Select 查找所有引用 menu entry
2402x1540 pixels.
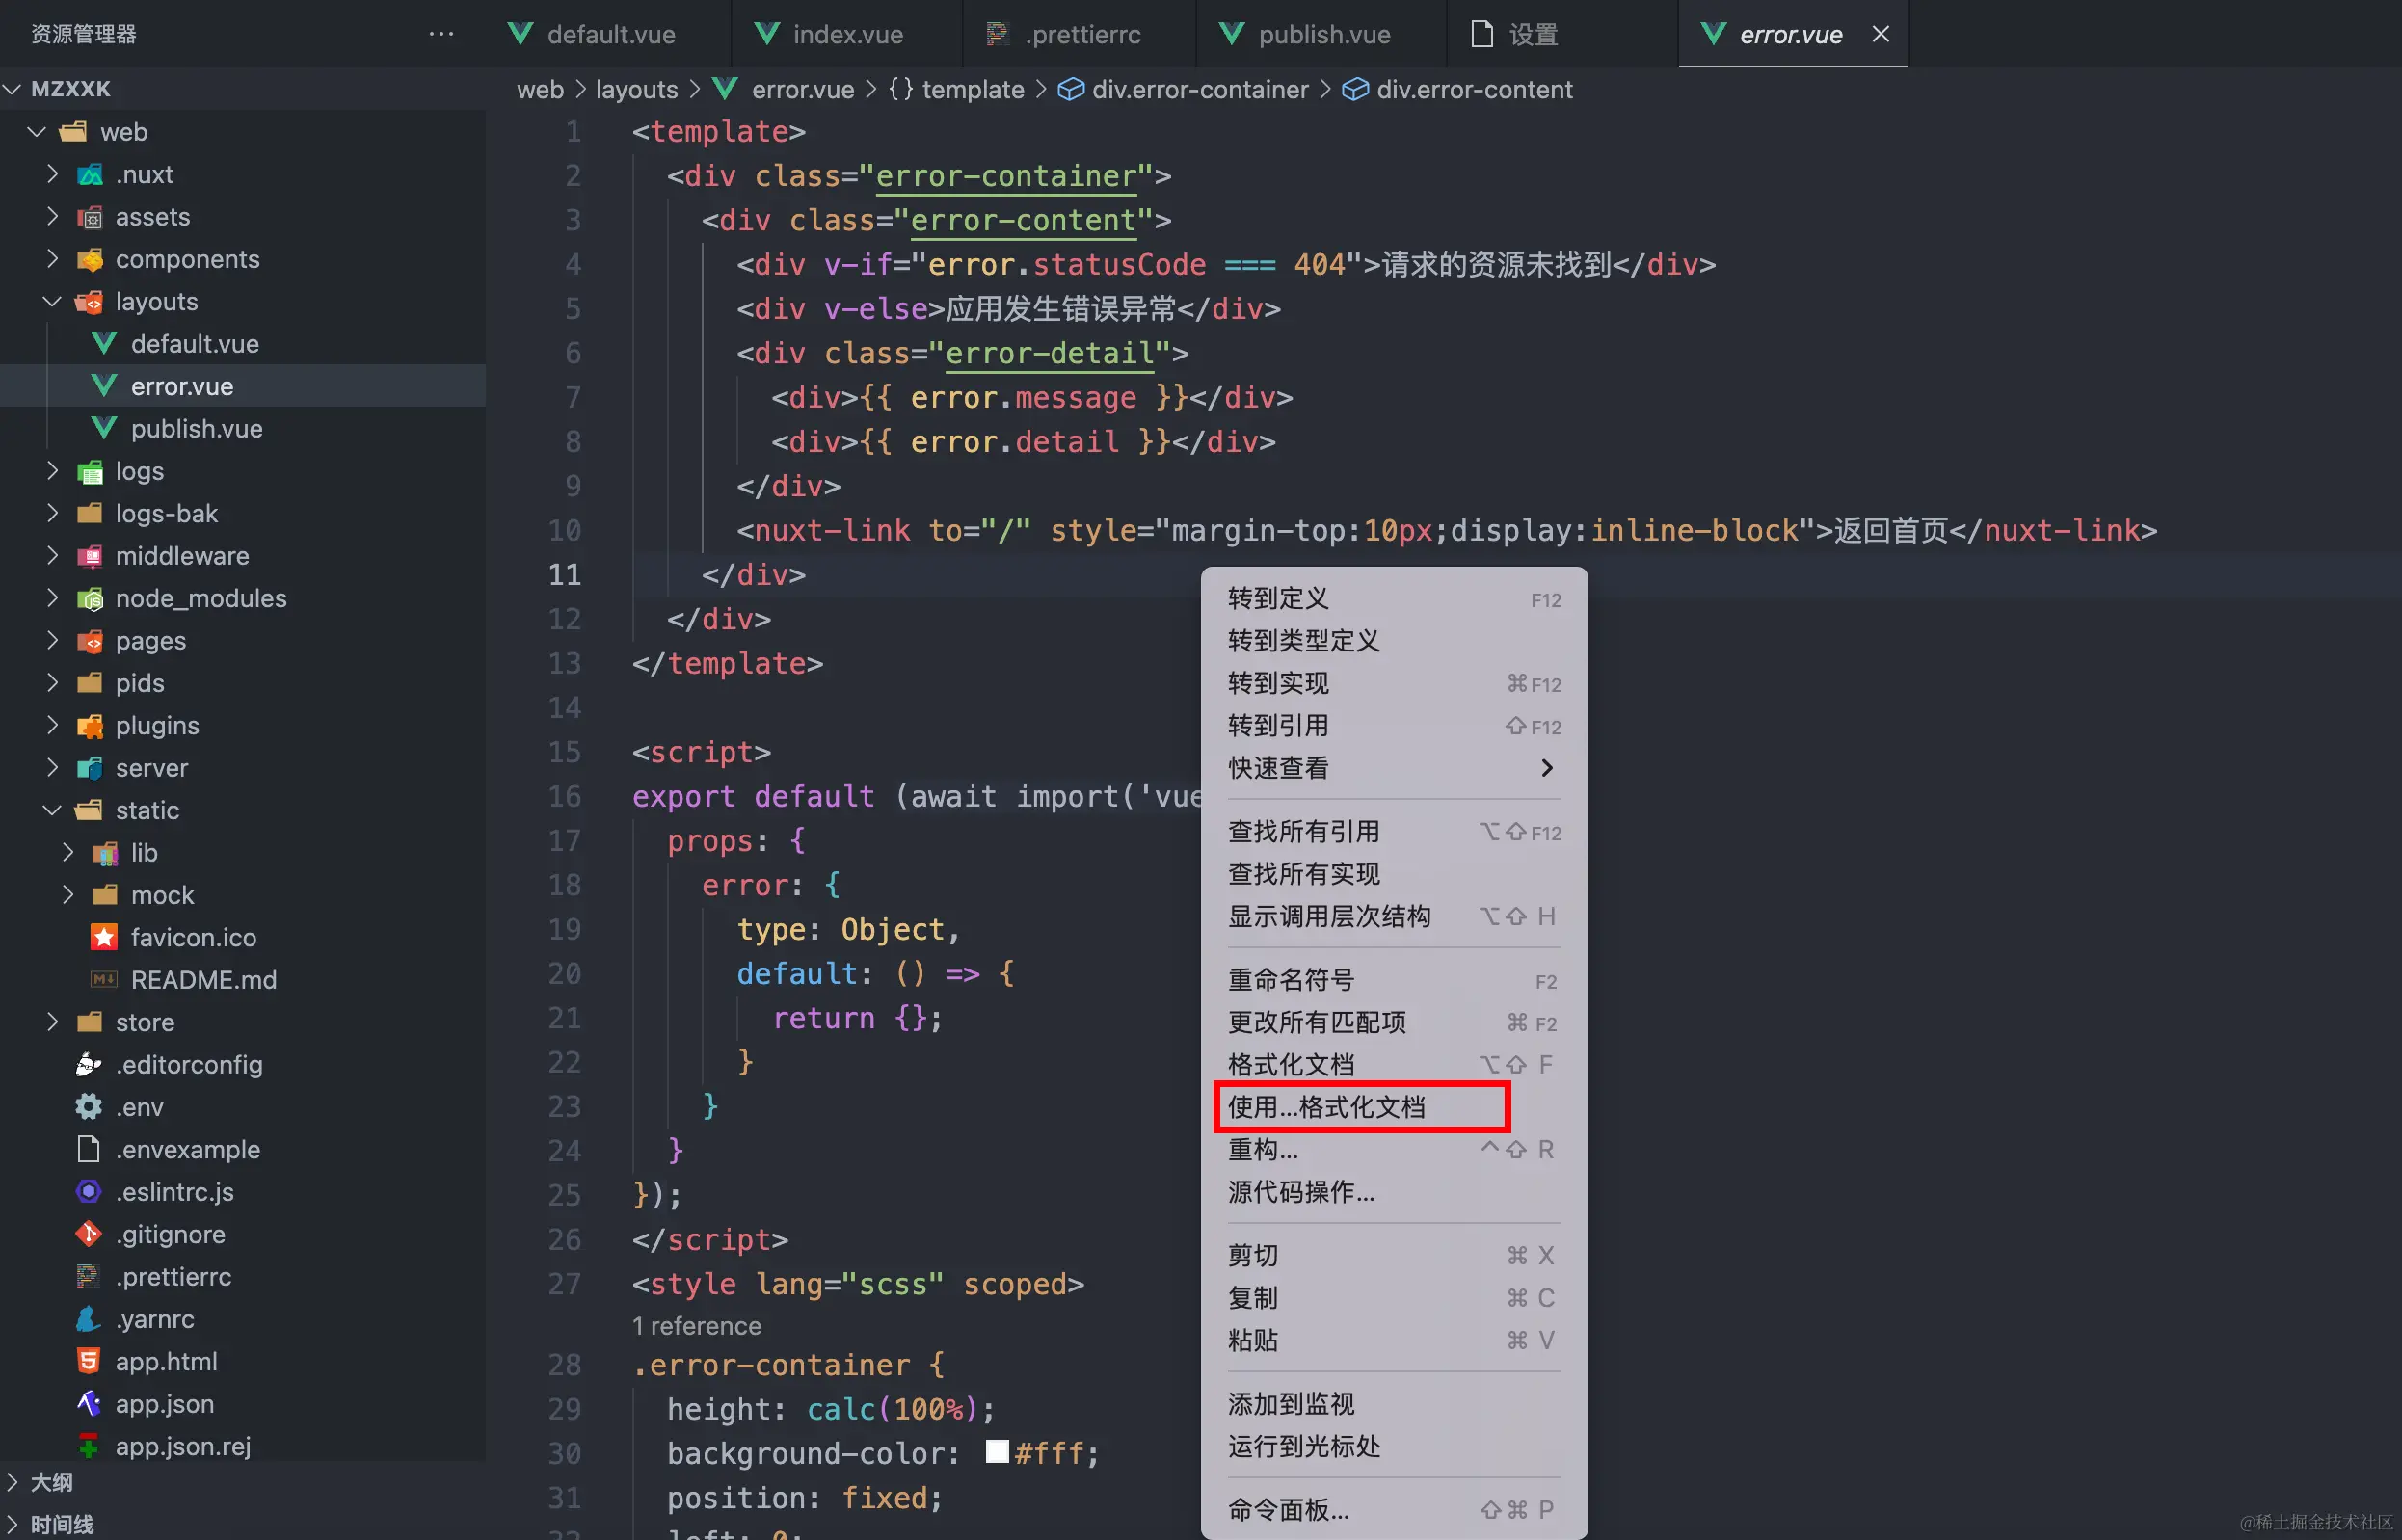point(1394,831)
